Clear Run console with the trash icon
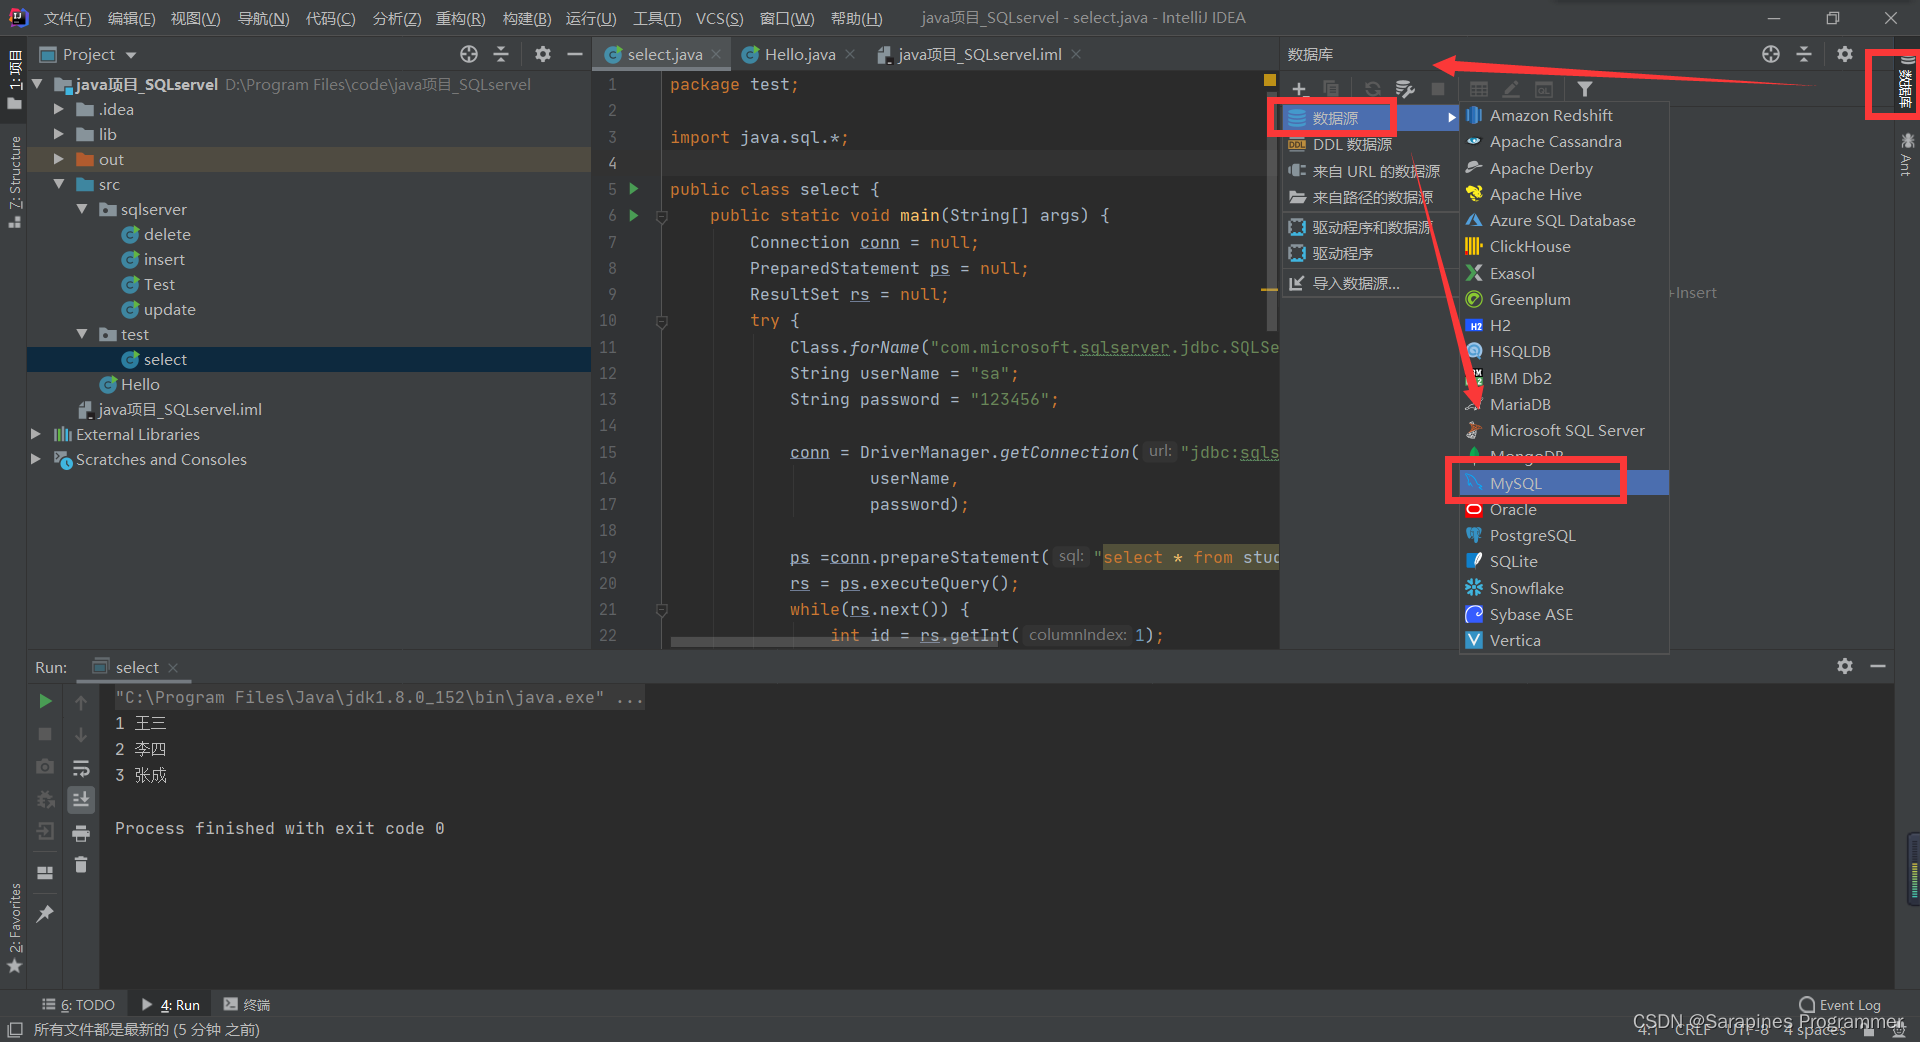This screenshot has height=1042, width=1920. click(x=81, y=864)
